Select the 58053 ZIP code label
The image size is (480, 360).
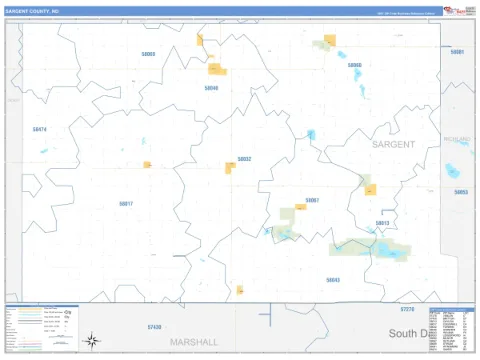click(x=461, y=192)
